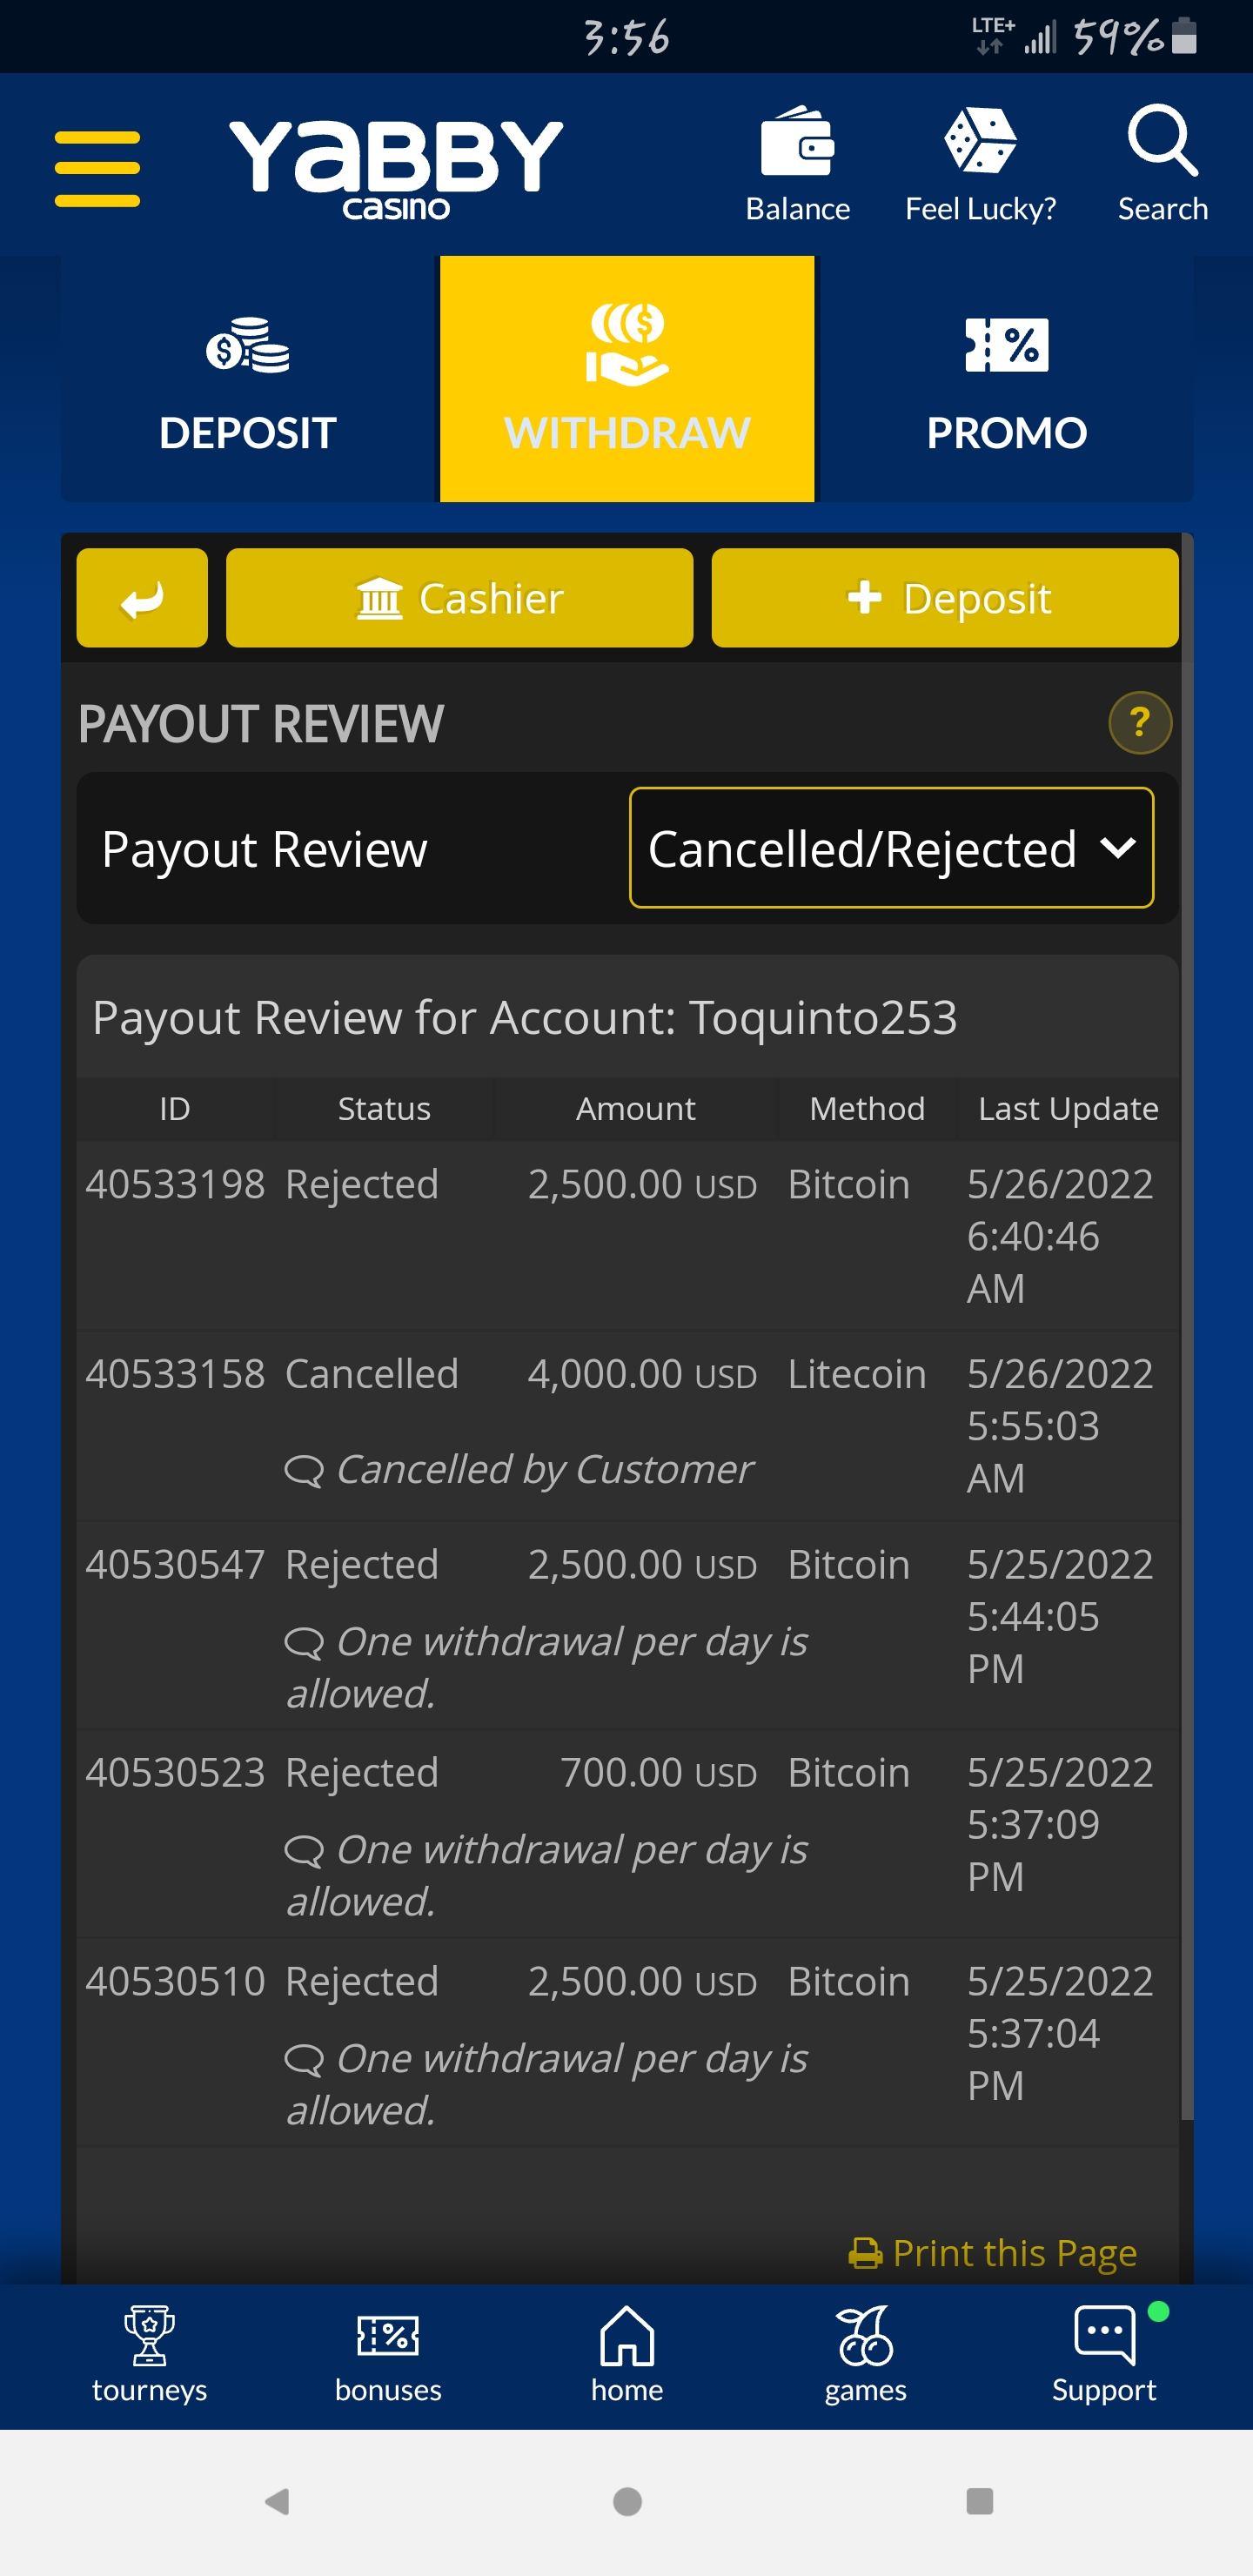
Task: Switch to the Deposit tab
Action: point(248,379)
